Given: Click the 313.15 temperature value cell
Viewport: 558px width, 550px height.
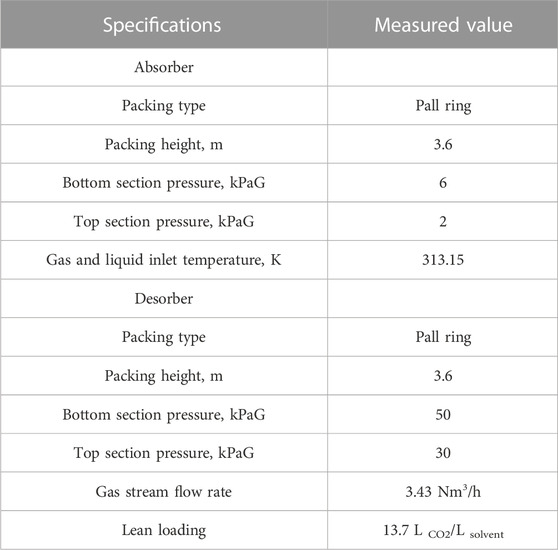Looking at the screenshot, I should pos(443,260).
